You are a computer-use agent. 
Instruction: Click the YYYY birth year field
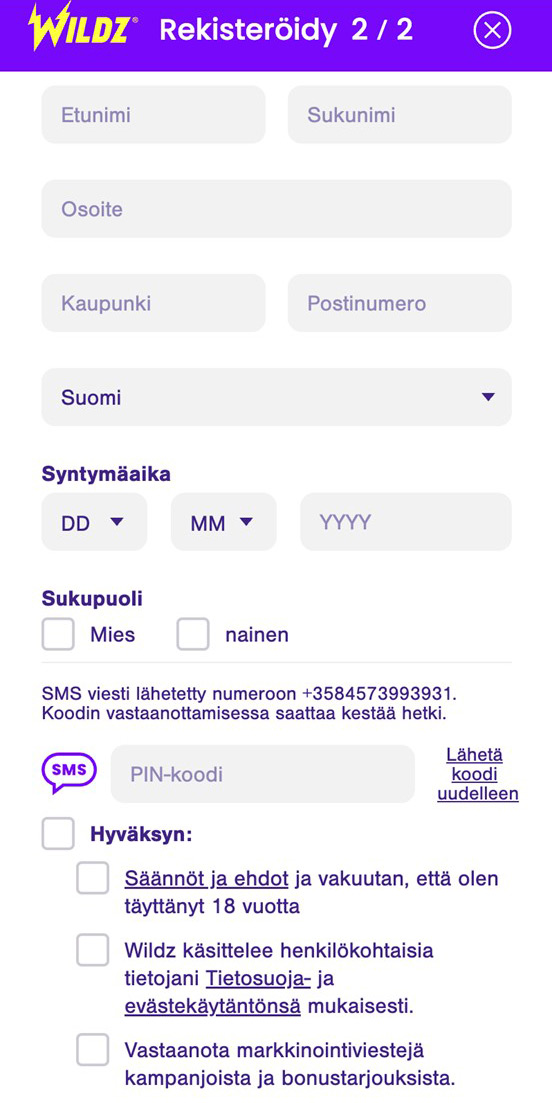[x=406, y=521]
